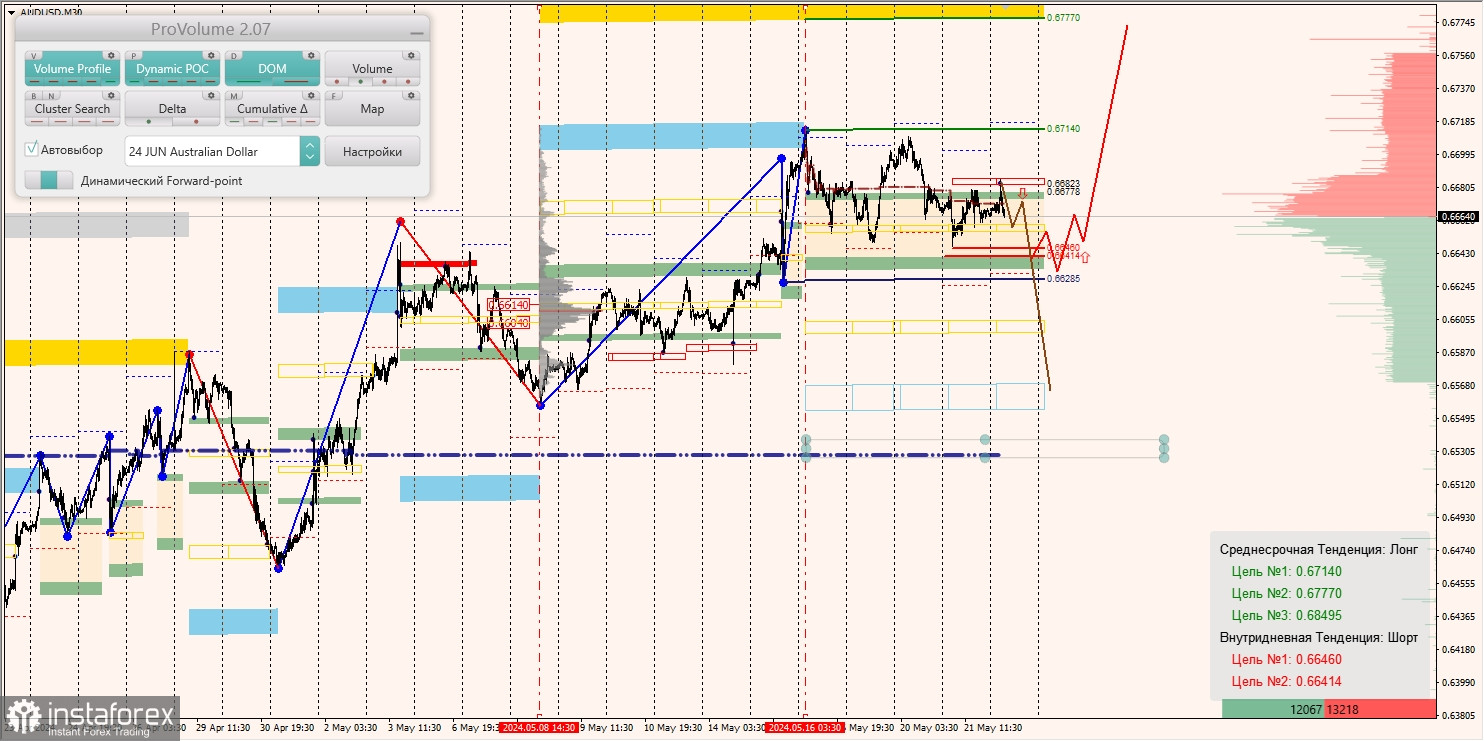
Task: Toggle the Dynamic POC indicator
Action: pos(172,68)
